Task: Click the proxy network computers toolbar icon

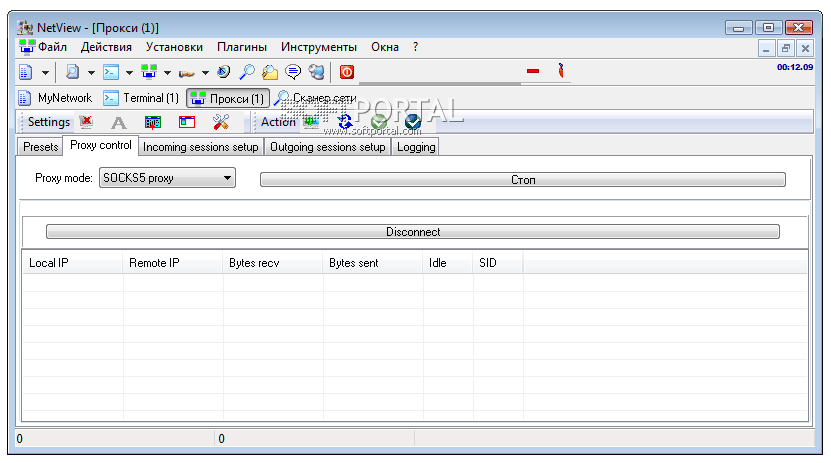Action: click(149, 72)
